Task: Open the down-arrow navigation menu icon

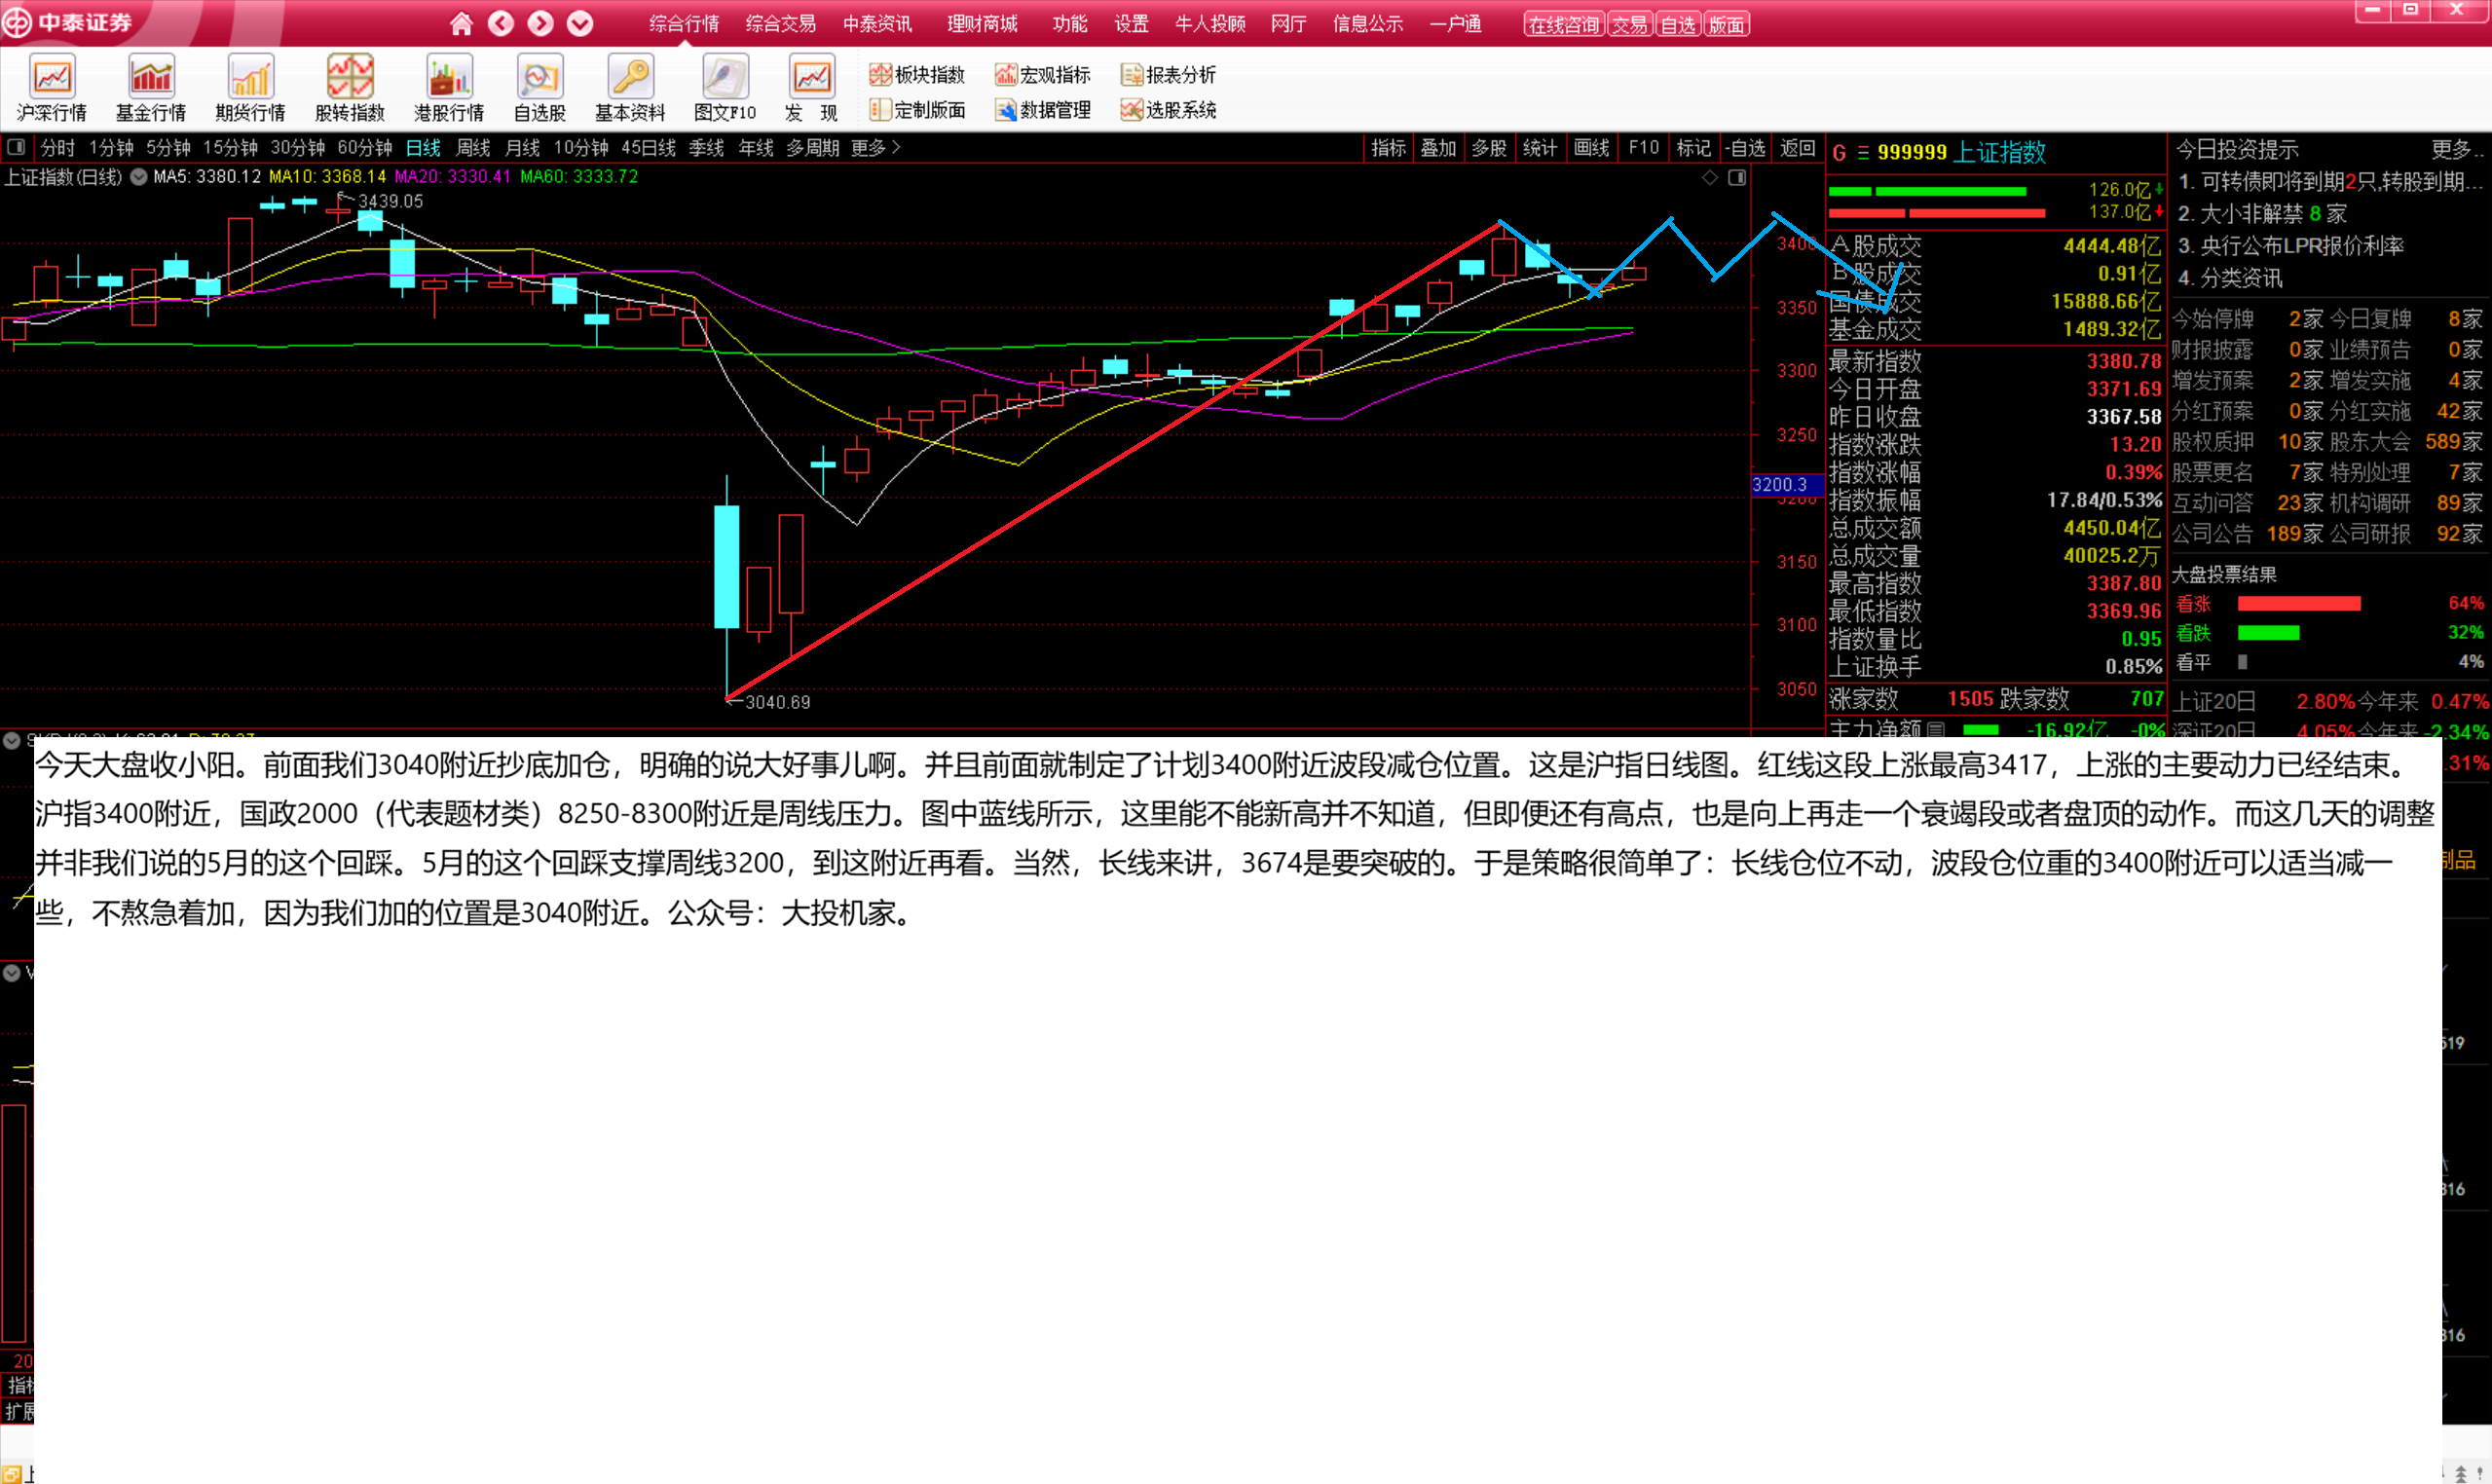Action: tap(580, 23)
